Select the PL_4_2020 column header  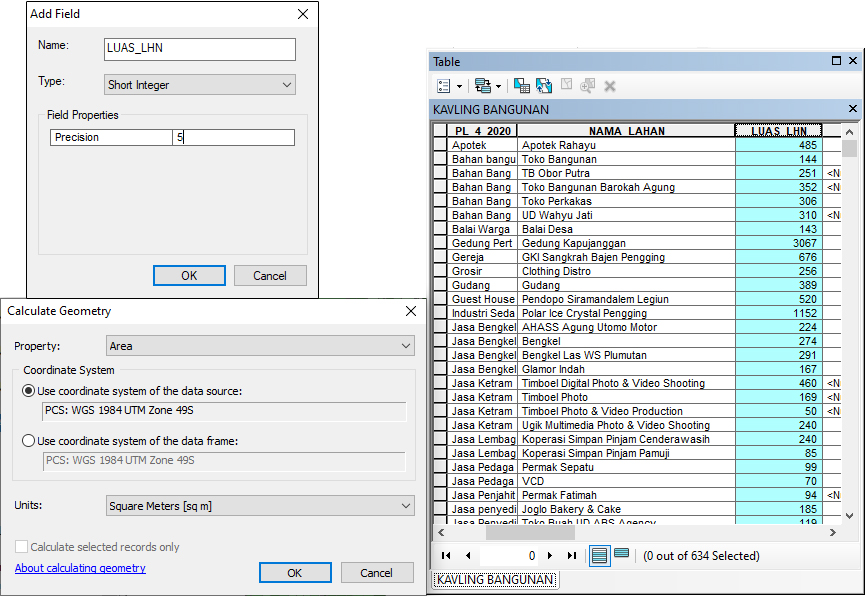pyautogui.click(x=483, y=131)
